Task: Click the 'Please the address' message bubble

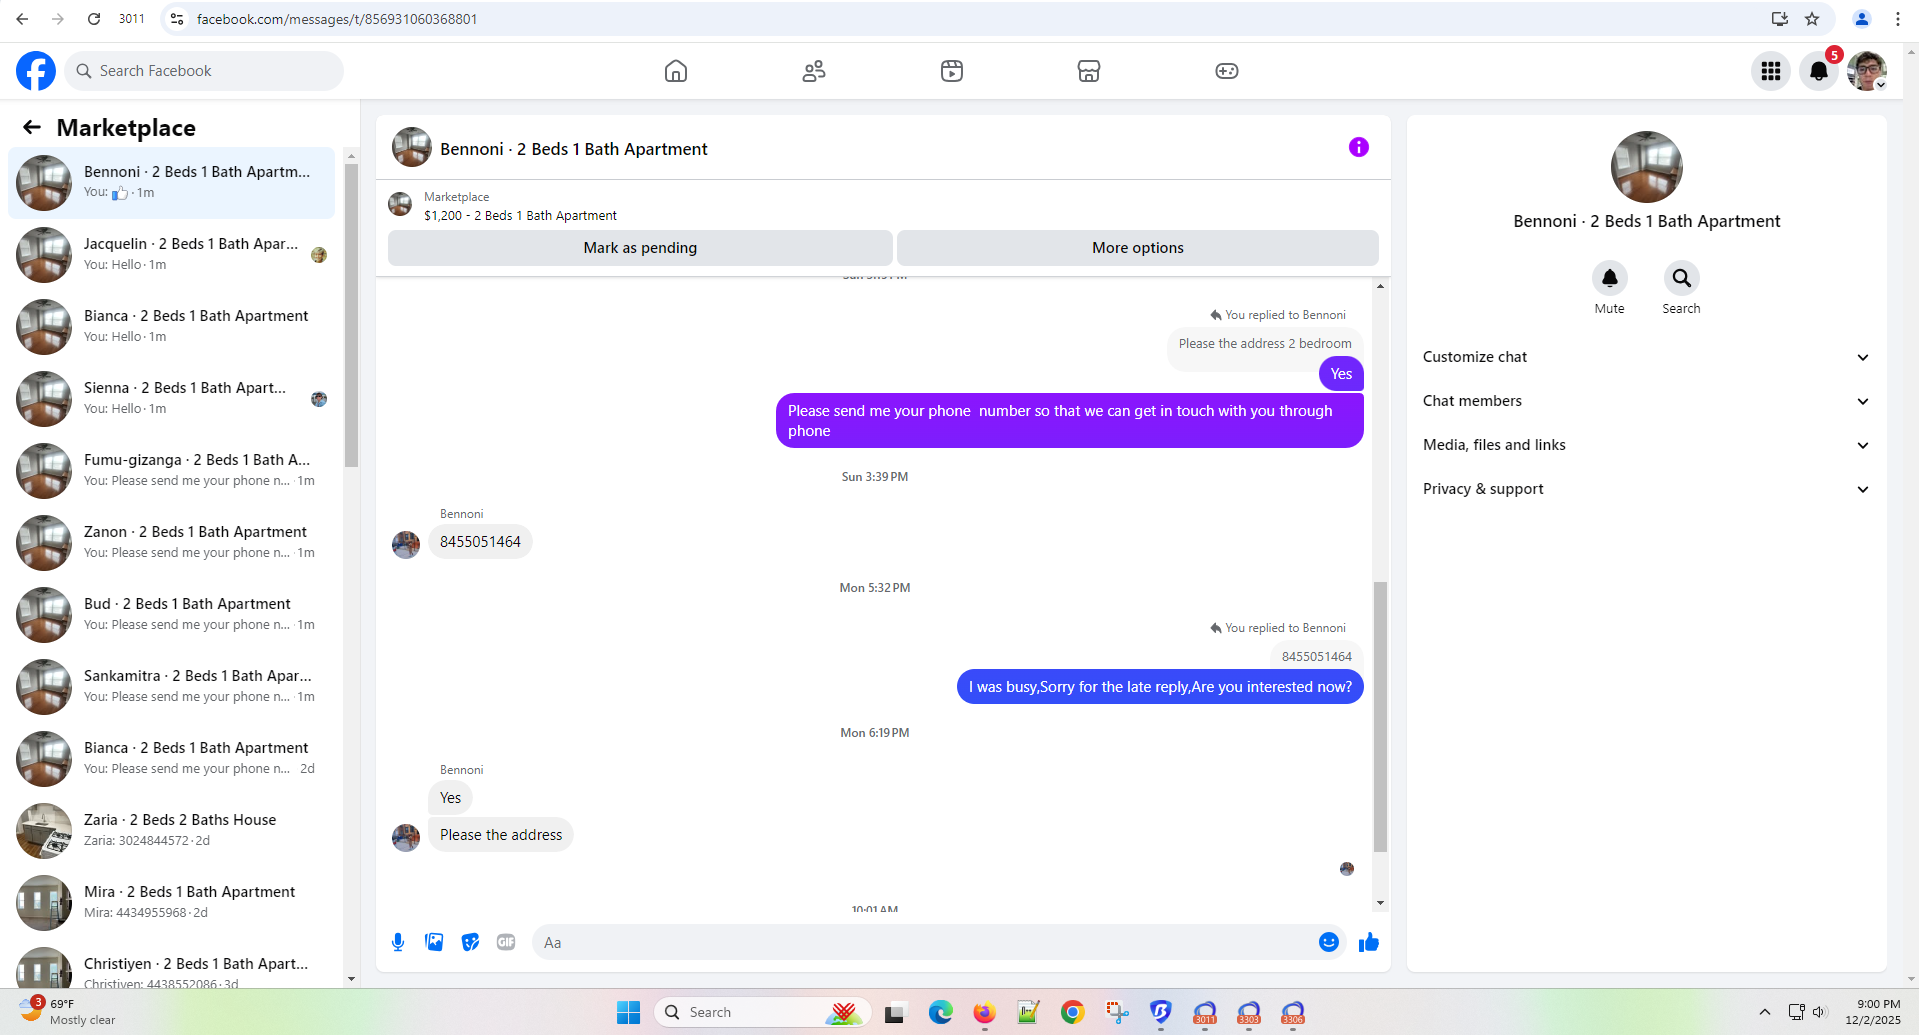Action: (501, 835)
